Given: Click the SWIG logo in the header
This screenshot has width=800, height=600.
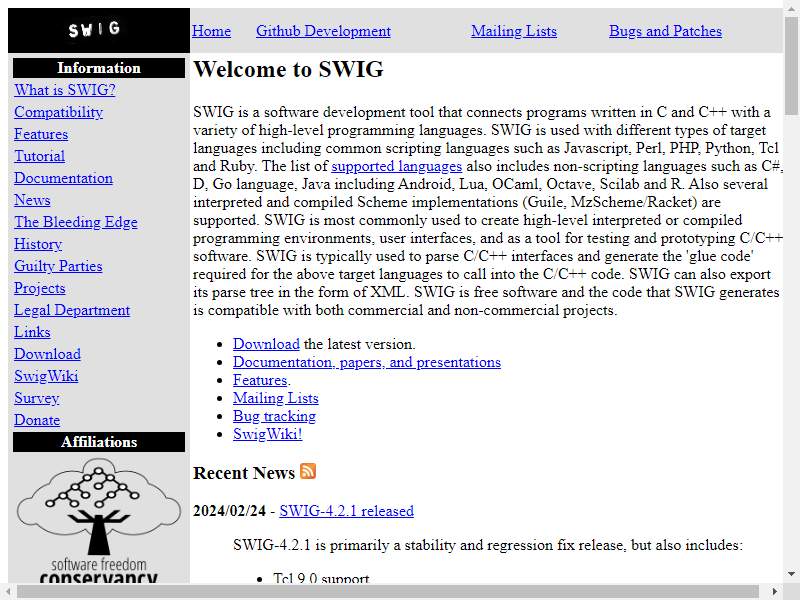Looking at the screenshot, I should [x=94, y=29].
